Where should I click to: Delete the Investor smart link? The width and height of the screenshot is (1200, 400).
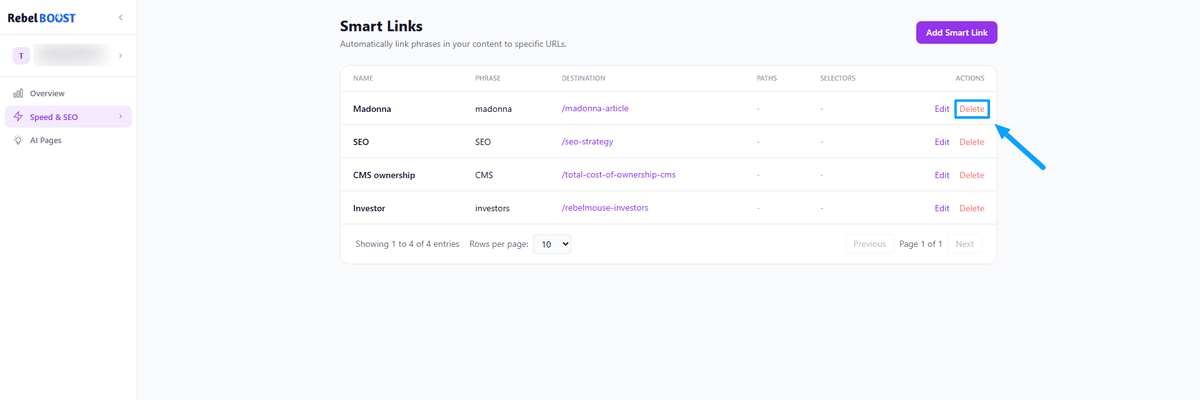pos(971,208)
